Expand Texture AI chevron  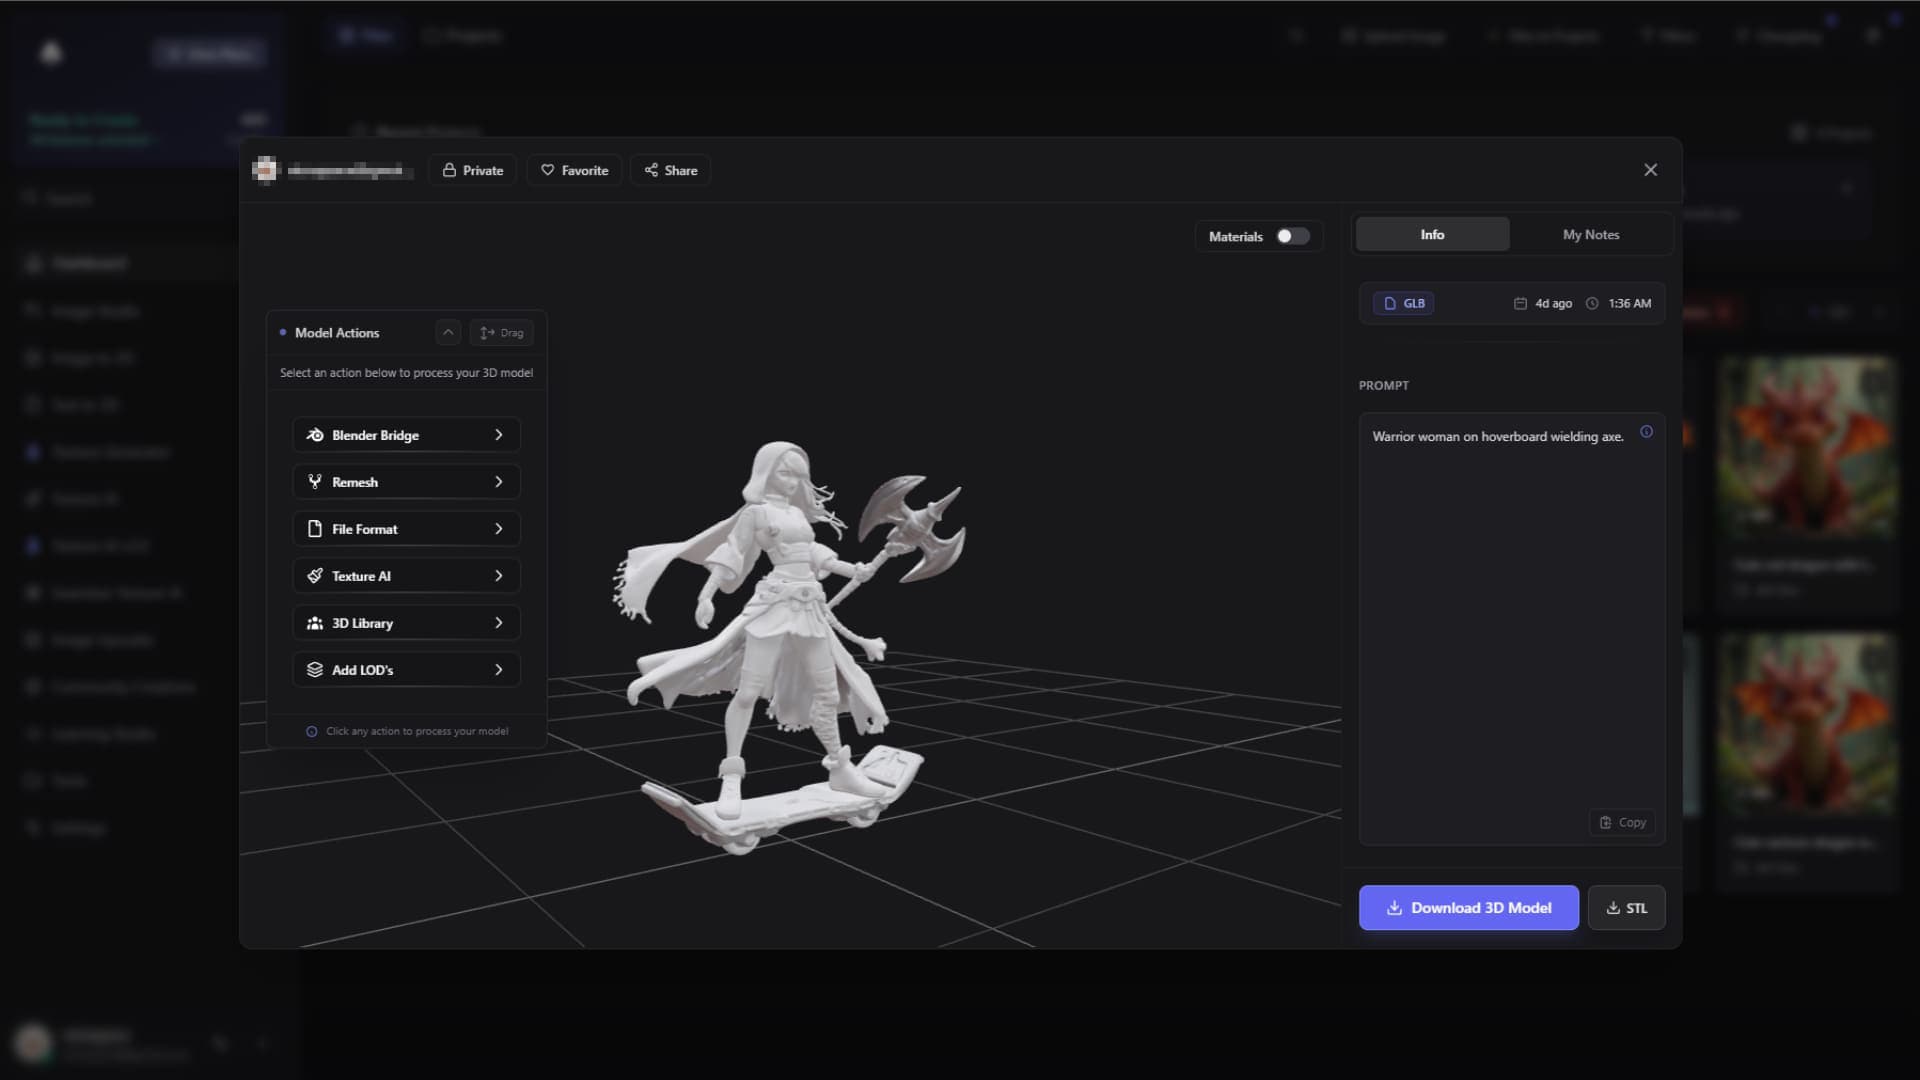[500, 575]
